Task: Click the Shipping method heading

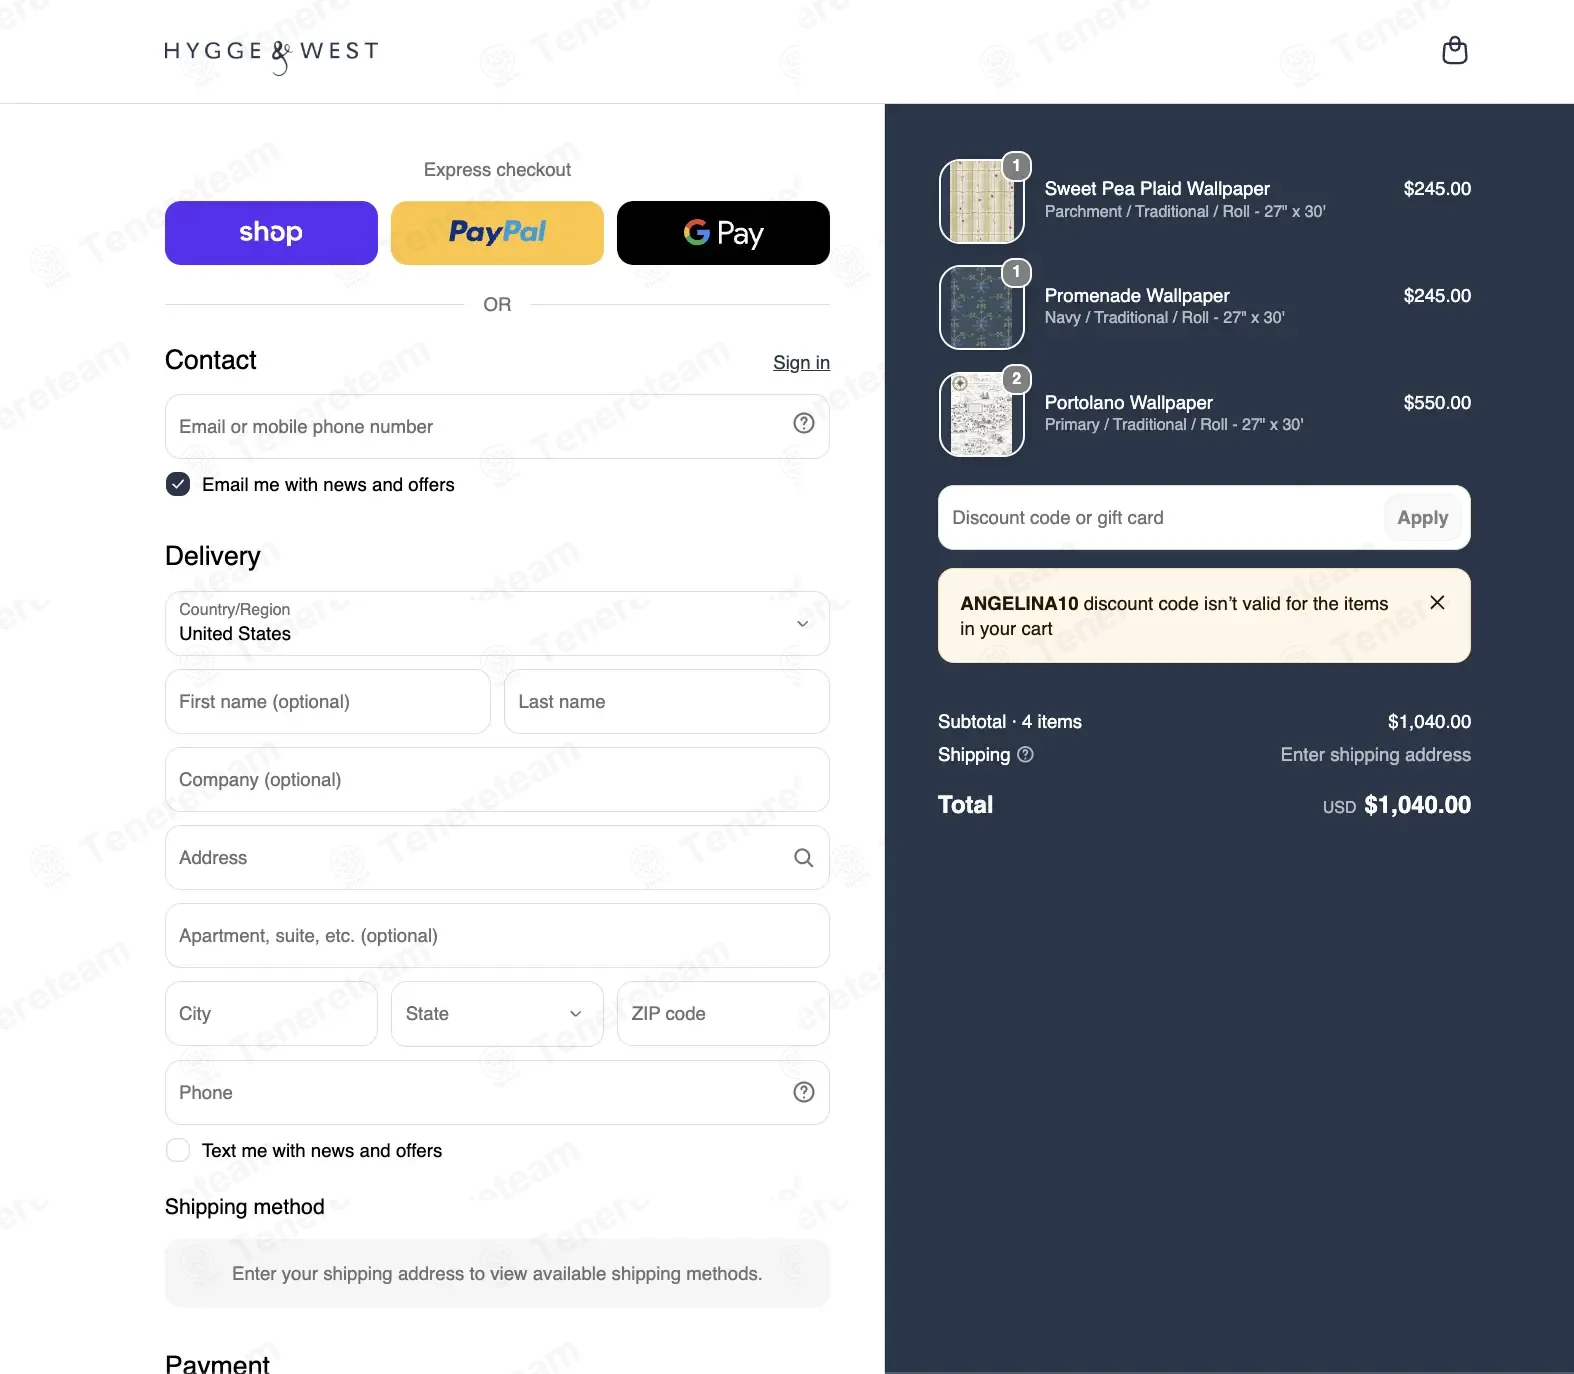Action: point(245,1206)
